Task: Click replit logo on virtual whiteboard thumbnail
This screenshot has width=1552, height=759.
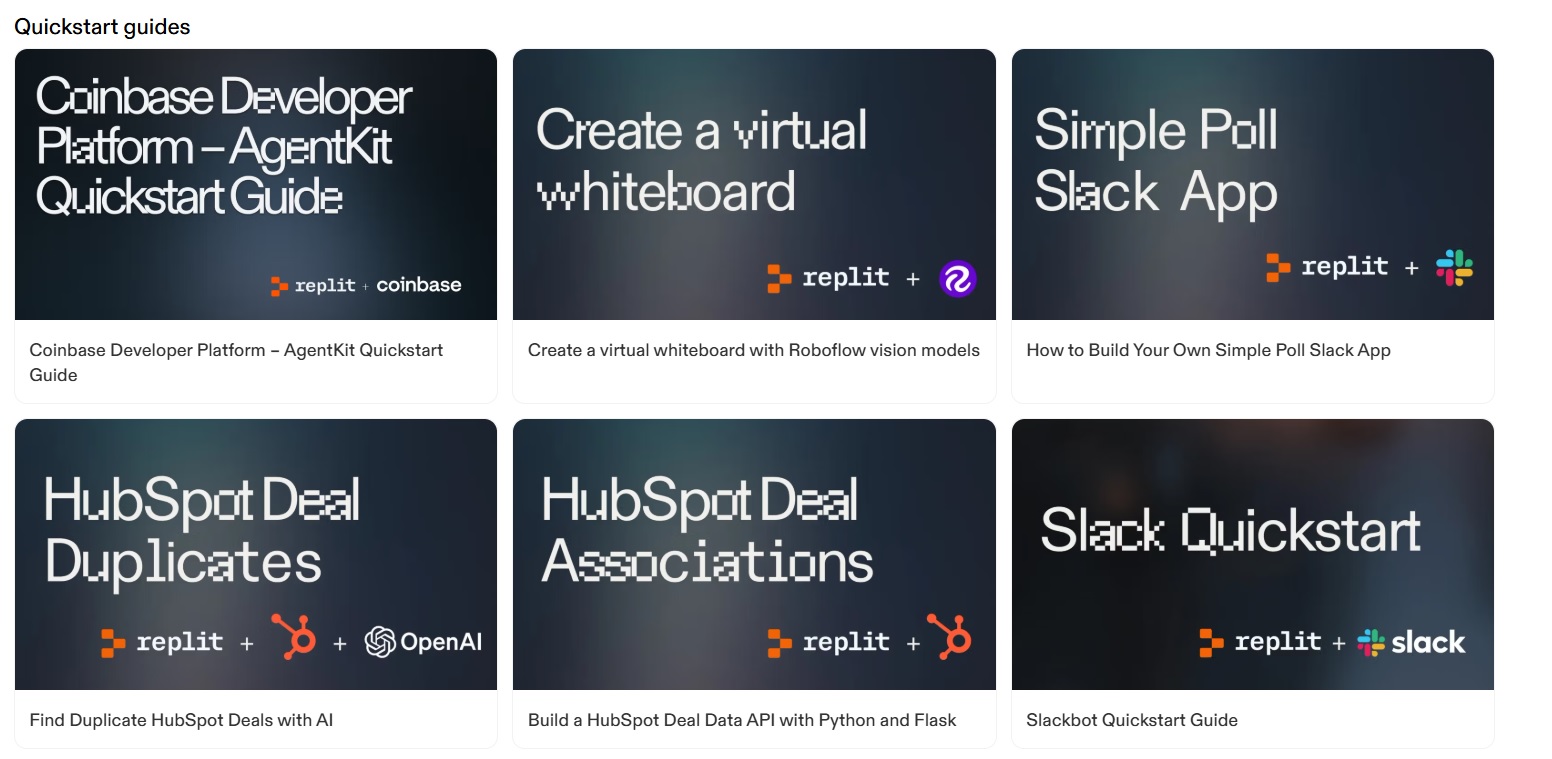Action: tap(828, 278)
